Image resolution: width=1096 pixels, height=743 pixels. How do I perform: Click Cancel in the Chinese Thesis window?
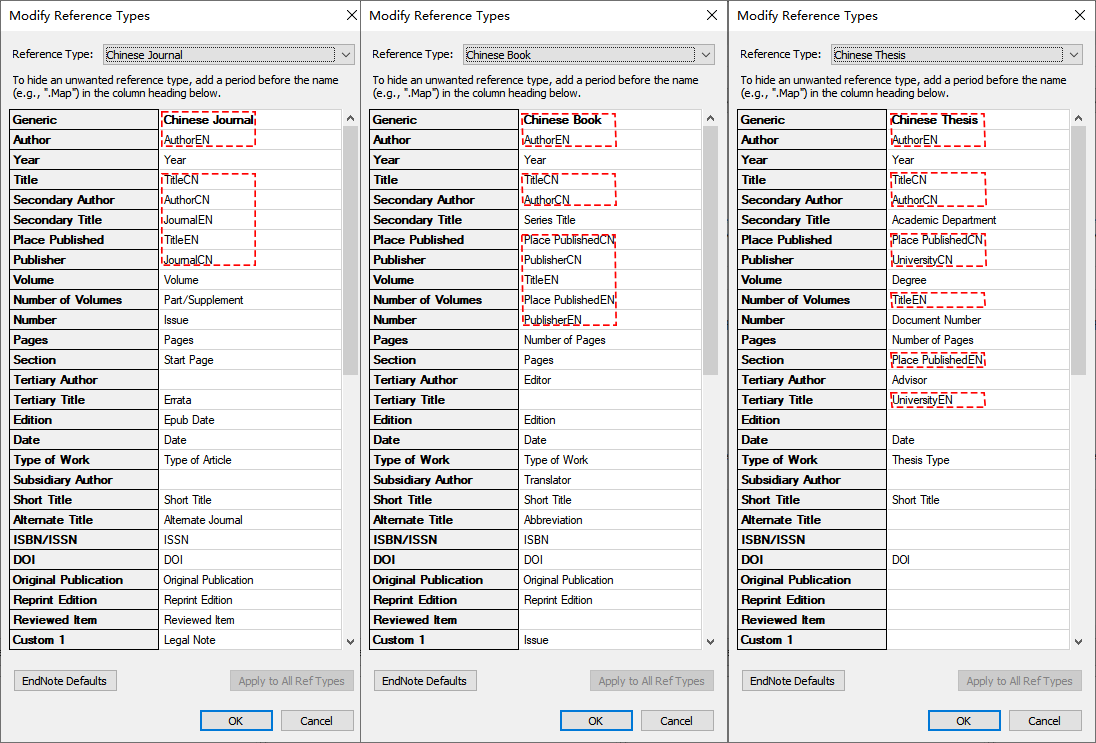coord(1044,721)
